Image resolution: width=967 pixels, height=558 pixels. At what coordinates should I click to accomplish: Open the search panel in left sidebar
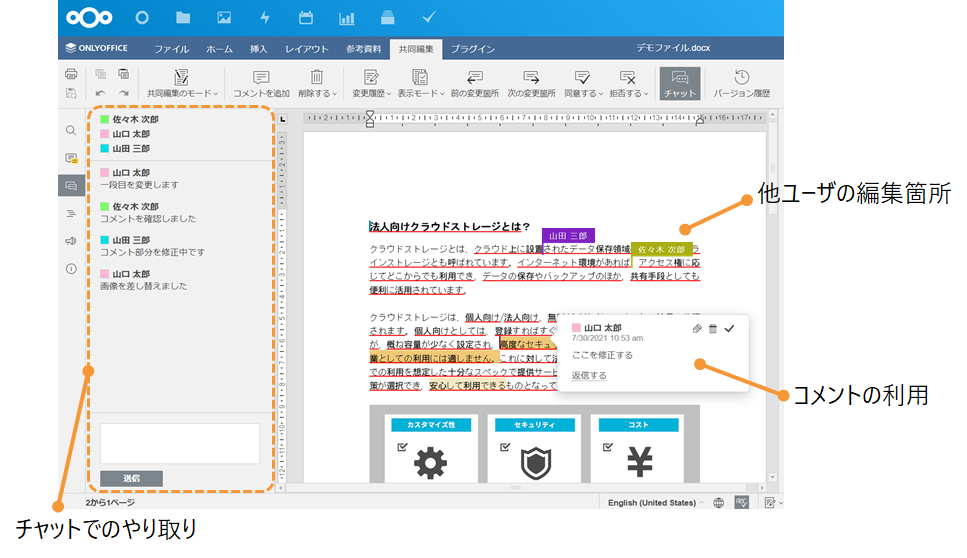click(71, 131)
